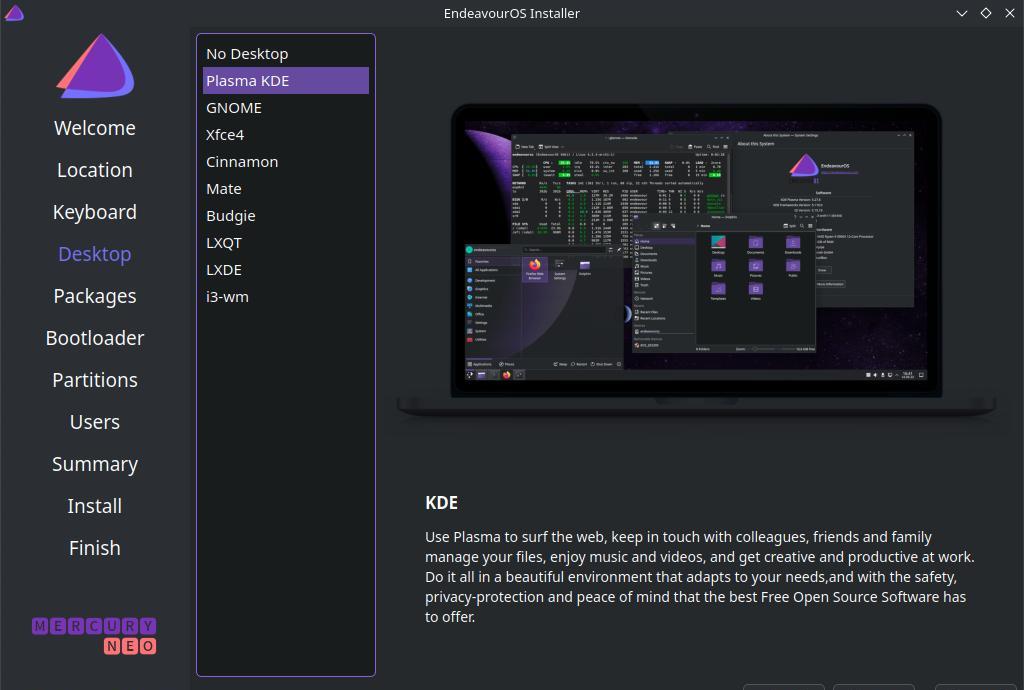Choose GNOME from the desktop list
This screenshot has height=690, width=1024.
tap(285, 108)
